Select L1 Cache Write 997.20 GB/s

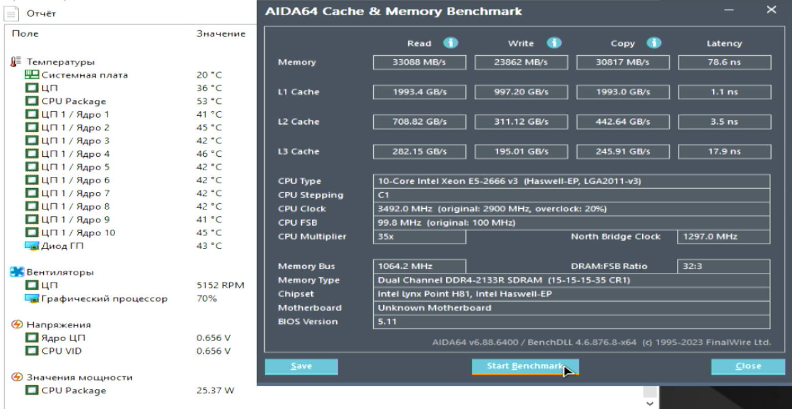(x=521, y=92)
